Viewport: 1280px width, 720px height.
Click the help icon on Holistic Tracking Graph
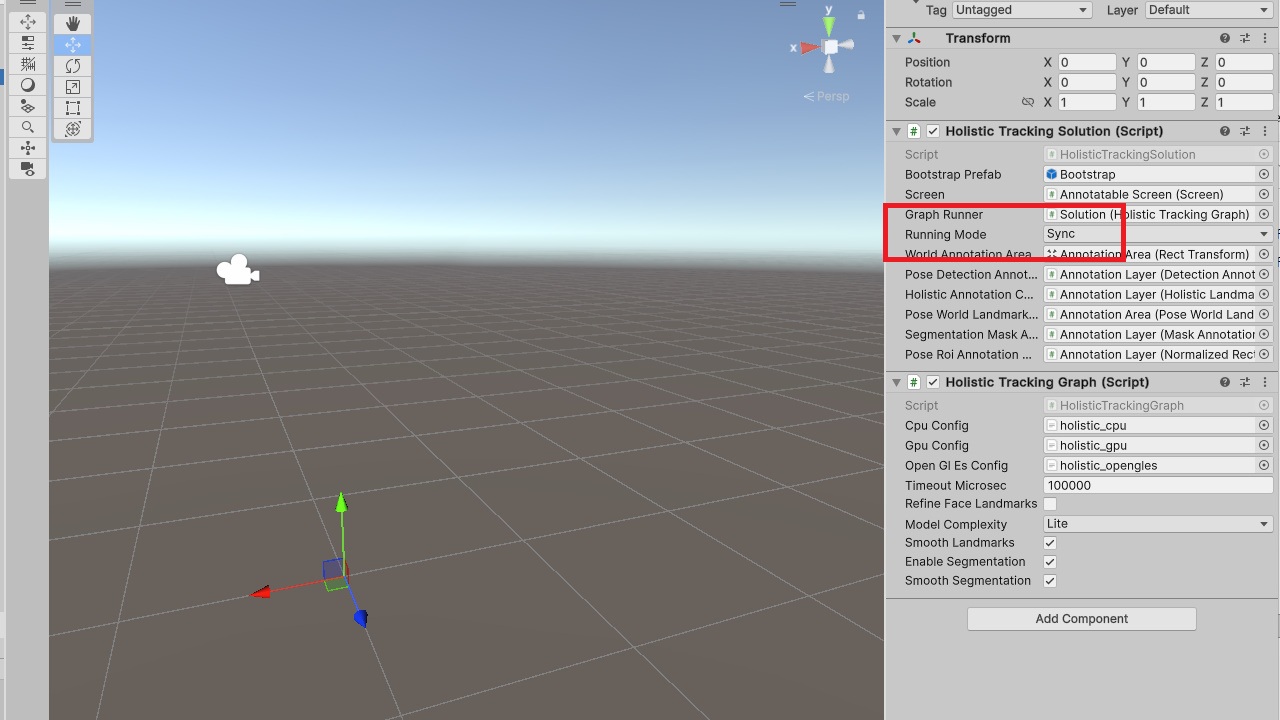point(1224,382)
